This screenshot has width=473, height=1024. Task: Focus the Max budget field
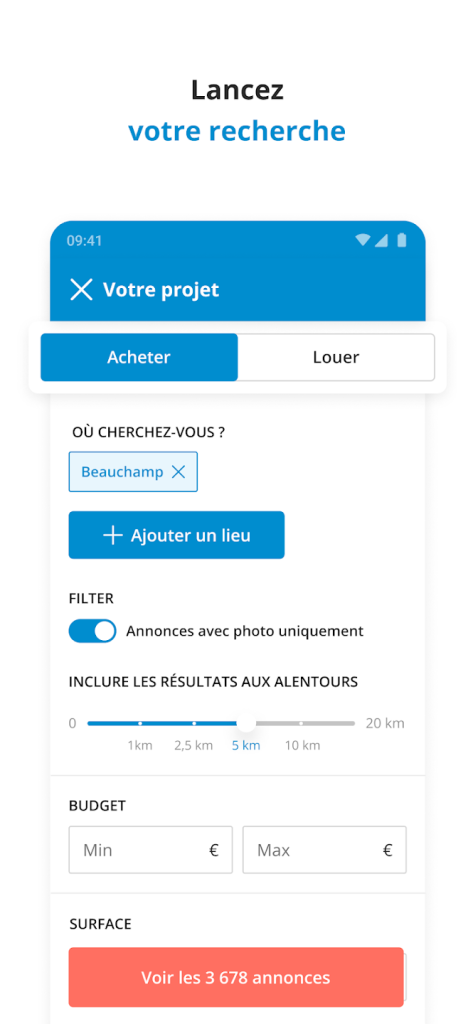324,850
